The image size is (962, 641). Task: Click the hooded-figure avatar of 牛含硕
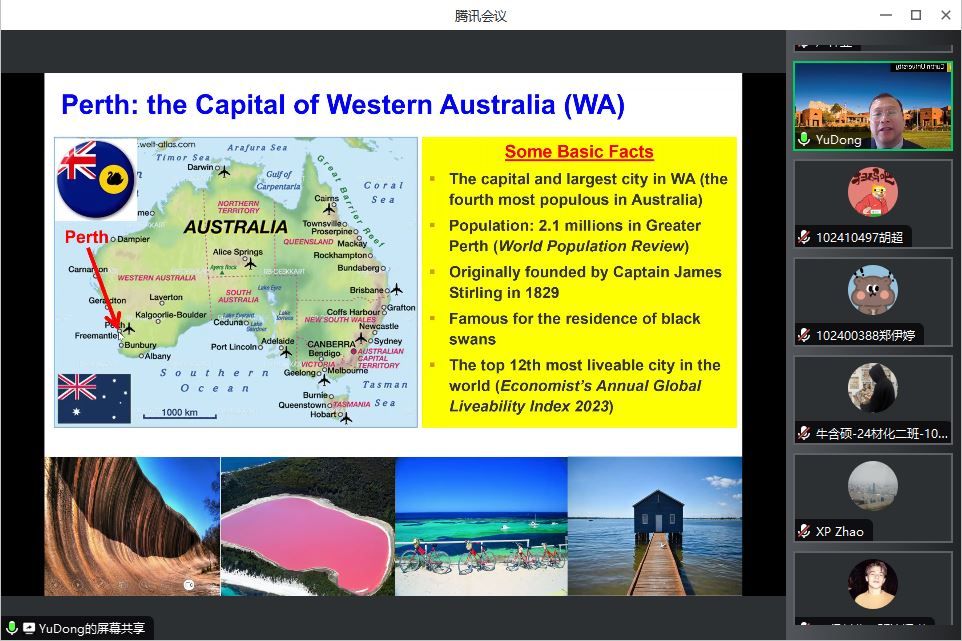point(872,389)
